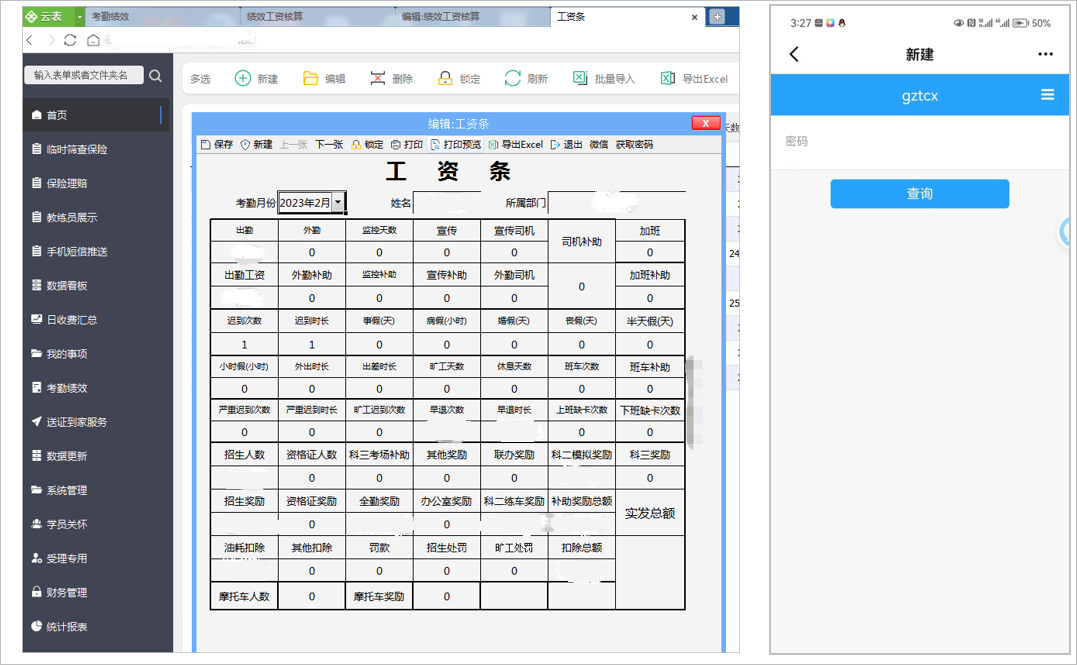Open the 云表 logo dropdown arrow

(x=80, y=16)
